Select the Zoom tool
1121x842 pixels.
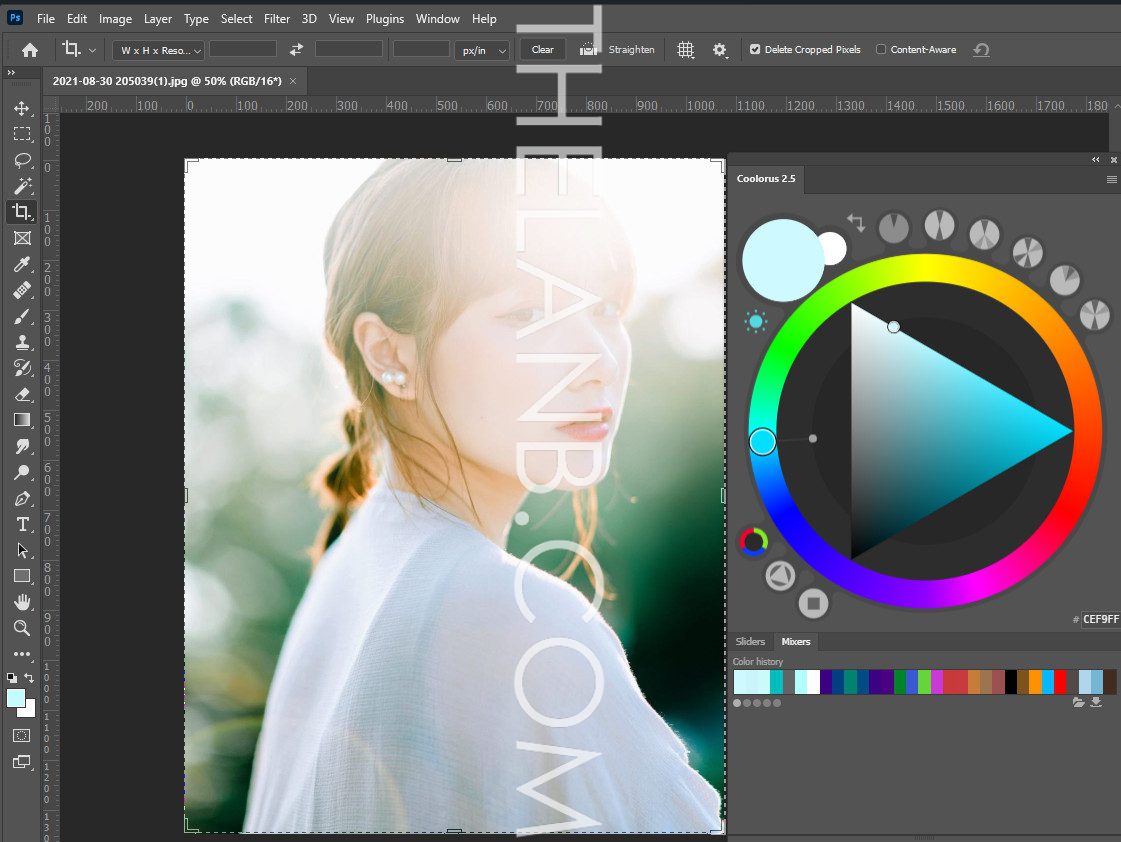tap(21, 628)
